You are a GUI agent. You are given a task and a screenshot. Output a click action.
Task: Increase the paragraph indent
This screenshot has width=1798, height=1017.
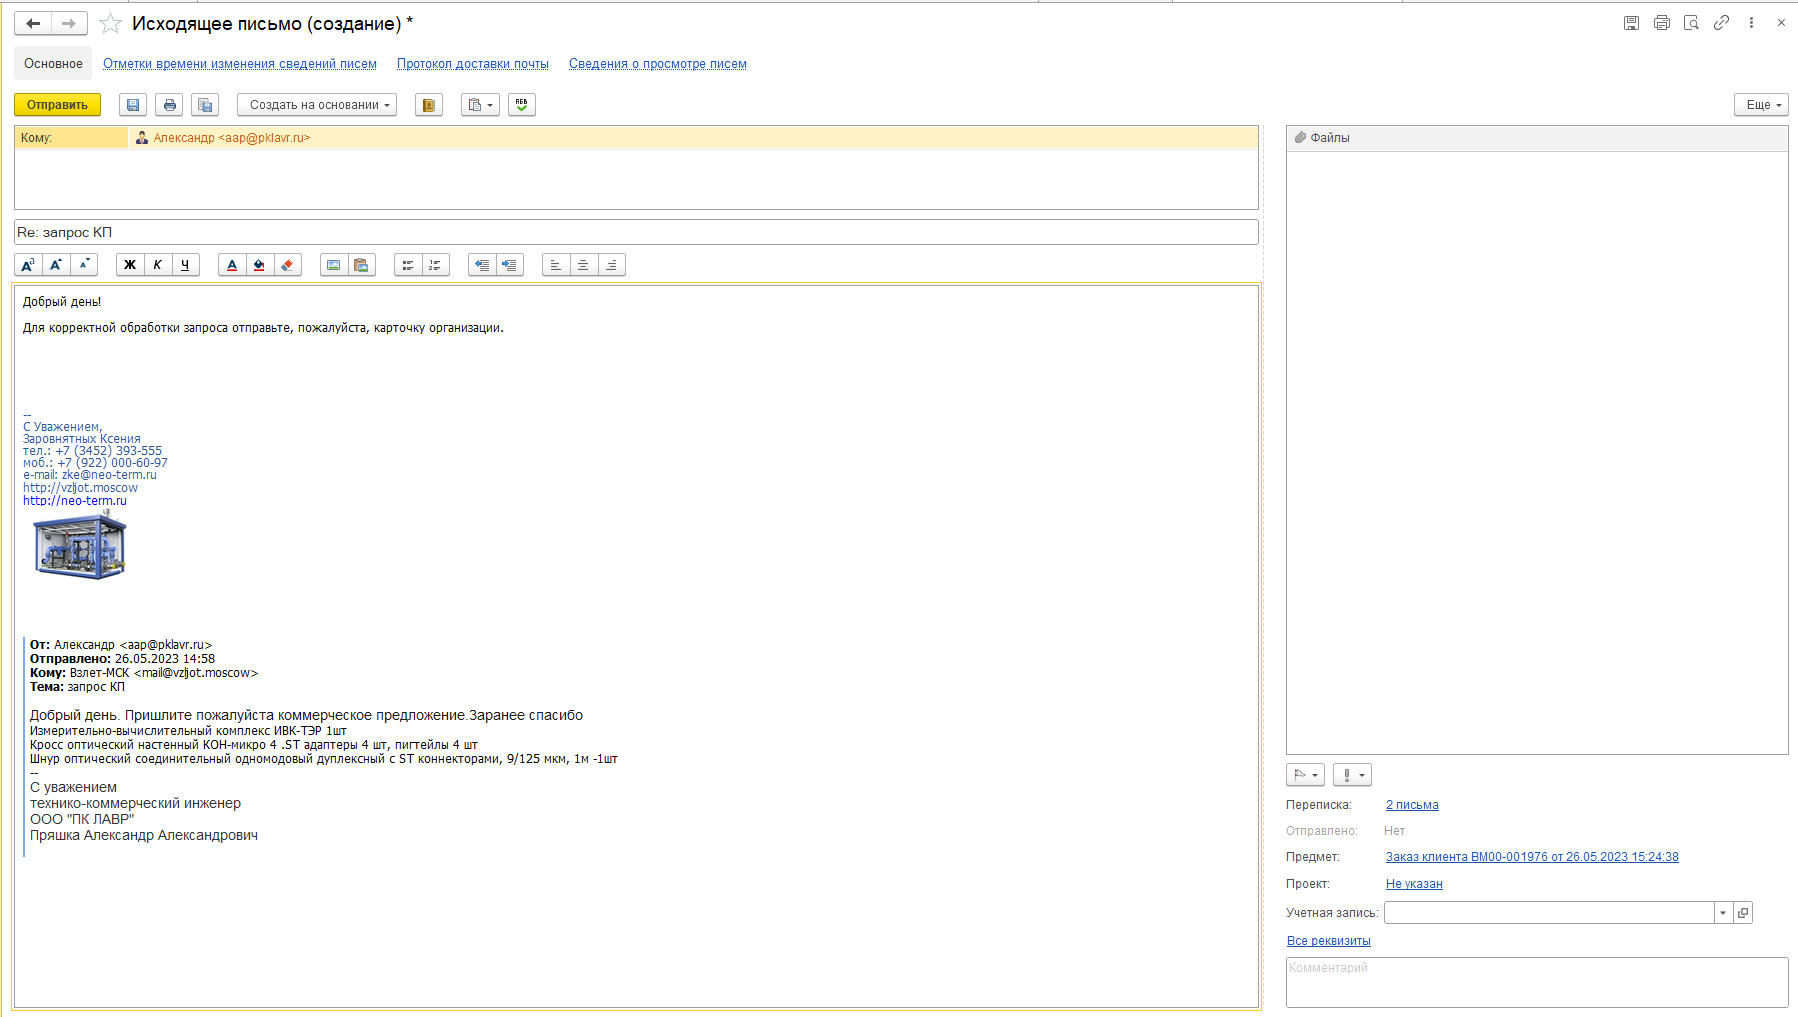[510, 265]
